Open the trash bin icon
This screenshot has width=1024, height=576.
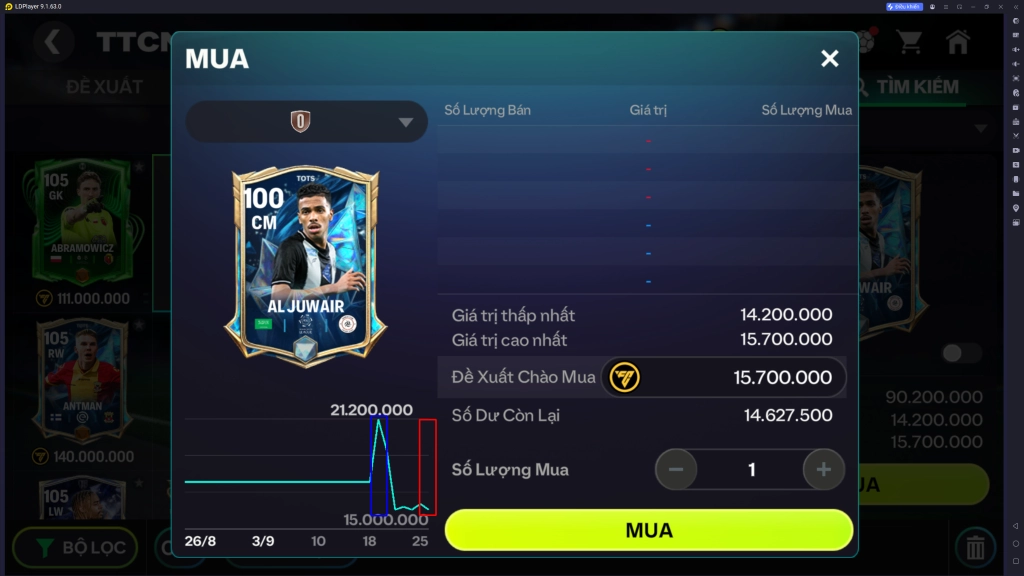(975, 547)
